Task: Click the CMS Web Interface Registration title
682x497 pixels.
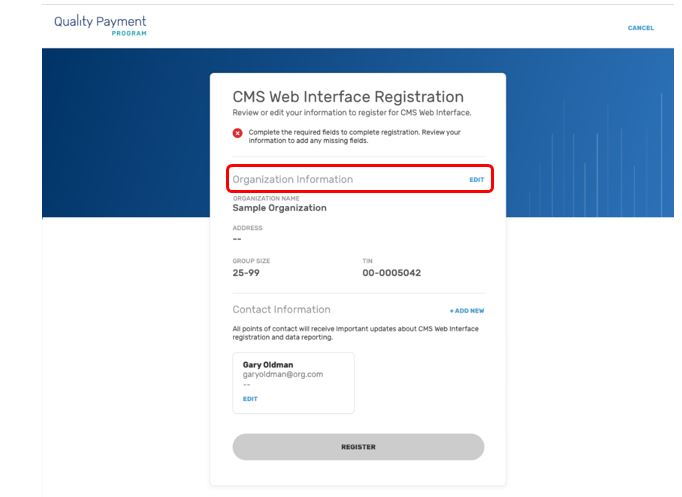Action: coord(348,97)
